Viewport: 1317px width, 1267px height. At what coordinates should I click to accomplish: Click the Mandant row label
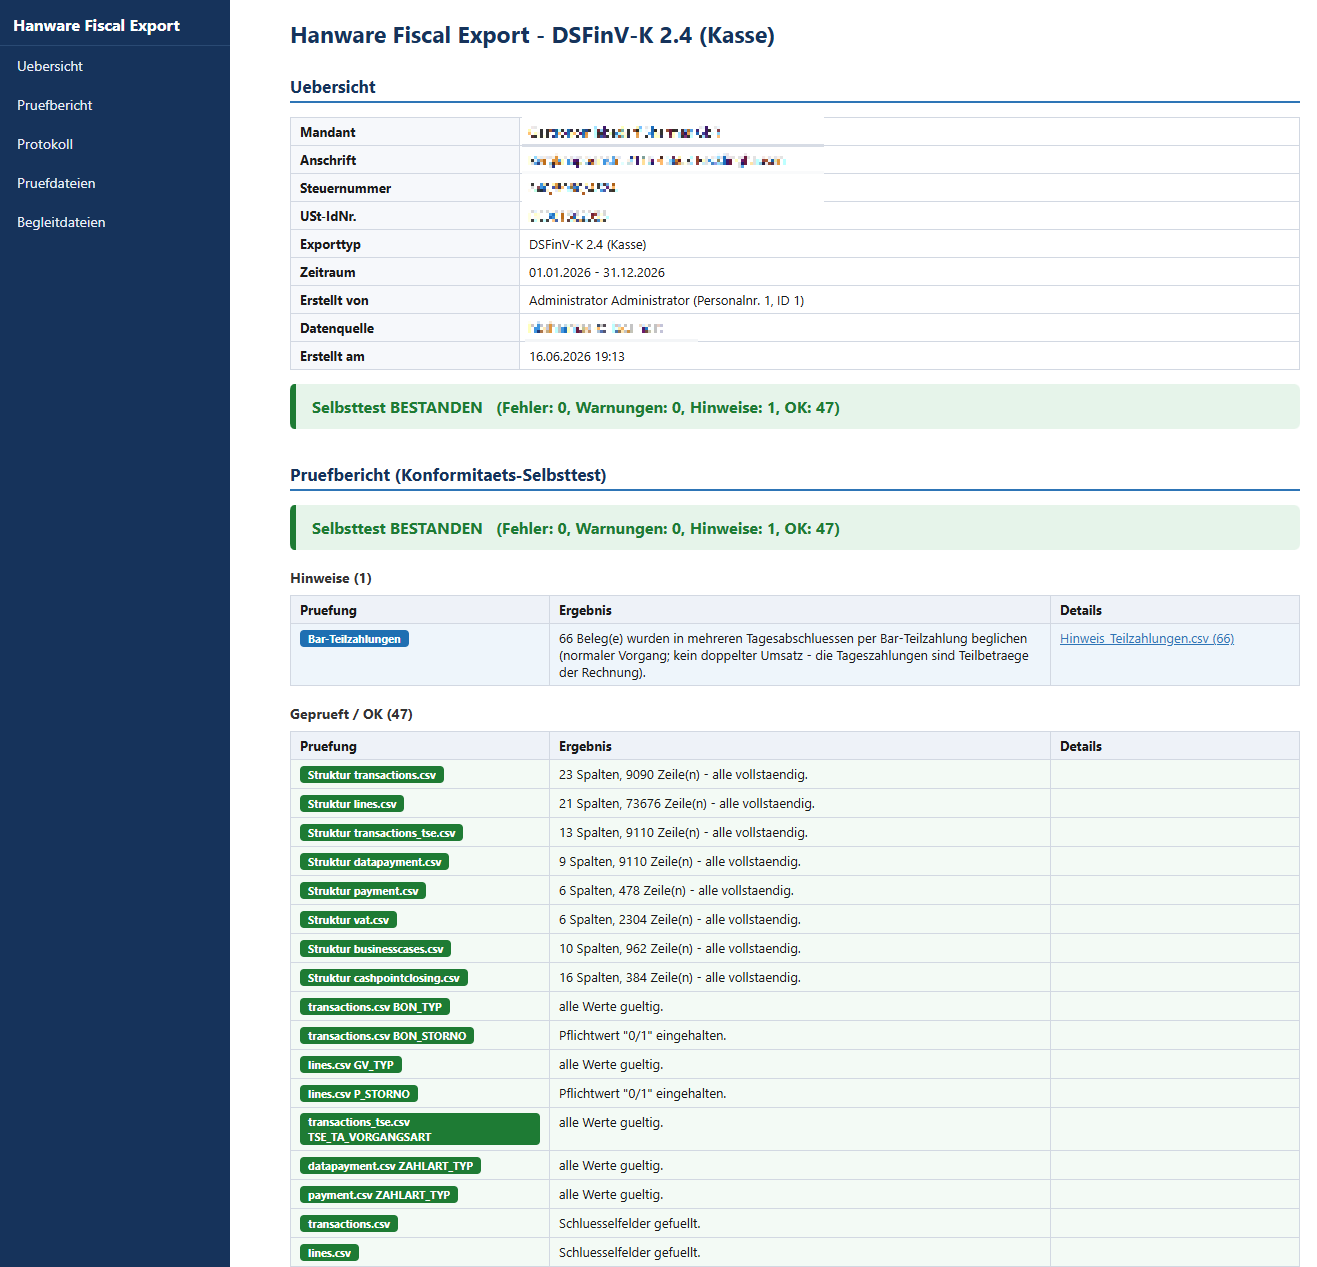tap(328, 133)
